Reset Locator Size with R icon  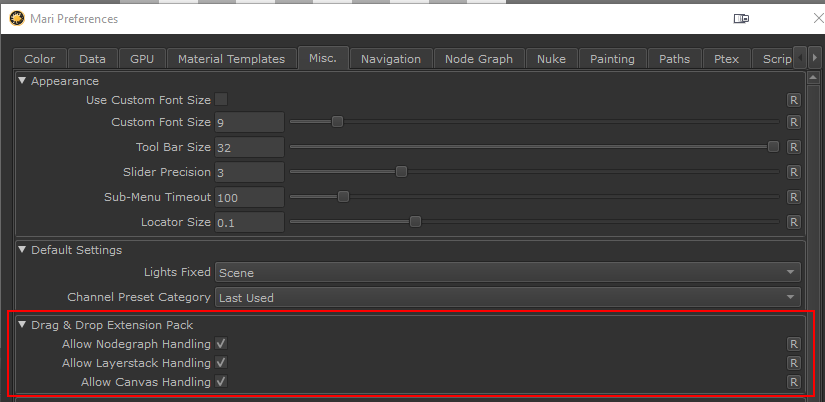pos(793,222)
